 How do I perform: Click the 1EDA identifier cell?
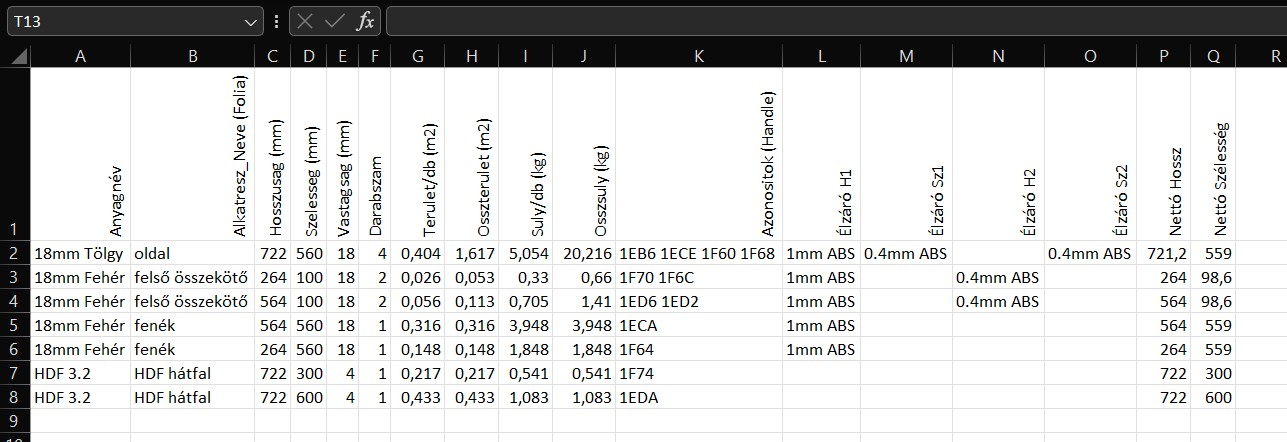pyautogui.click(x=698, y=397)
